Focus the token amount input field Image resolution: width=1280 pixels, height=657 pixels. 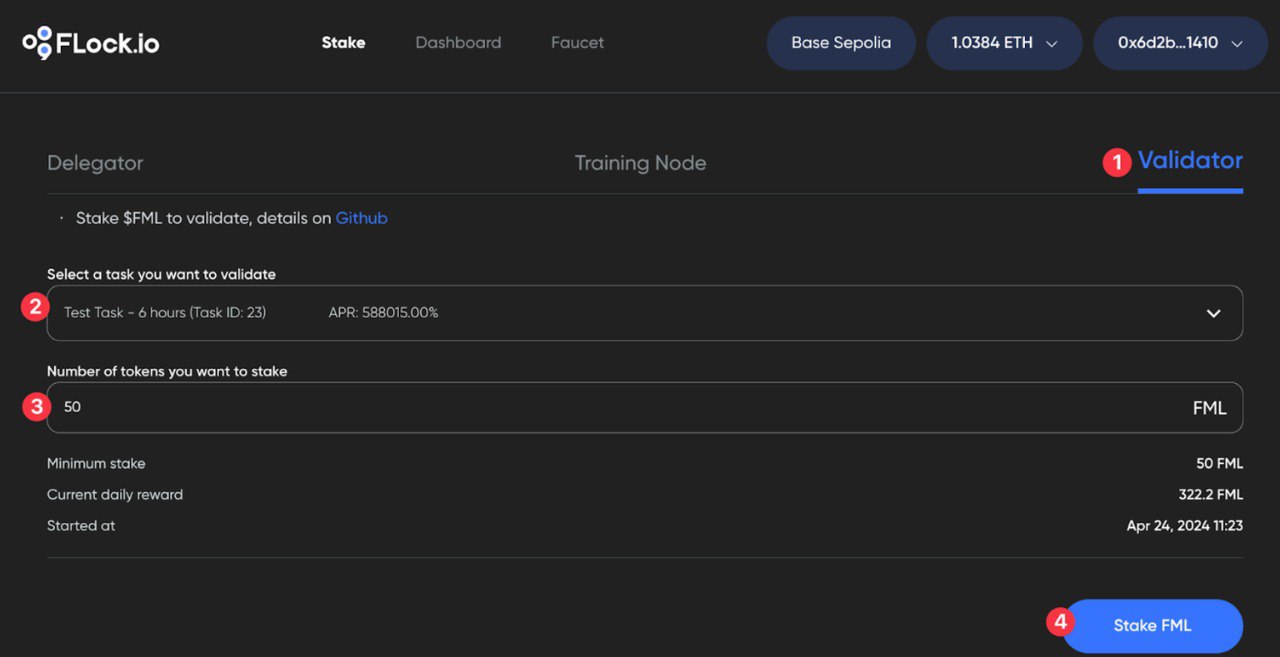point(645,407)
